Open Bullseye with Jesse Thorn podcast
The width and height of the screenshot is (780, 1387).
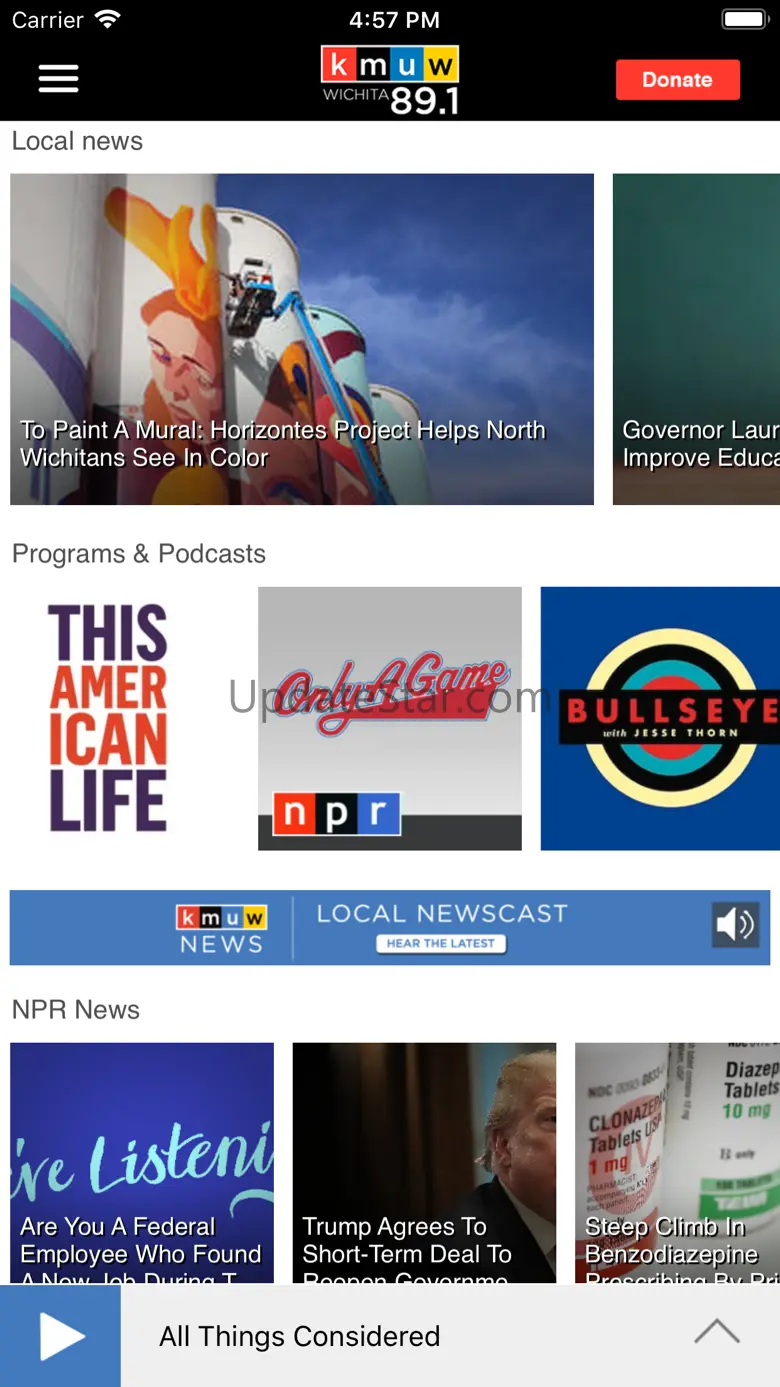coord(660,718)
